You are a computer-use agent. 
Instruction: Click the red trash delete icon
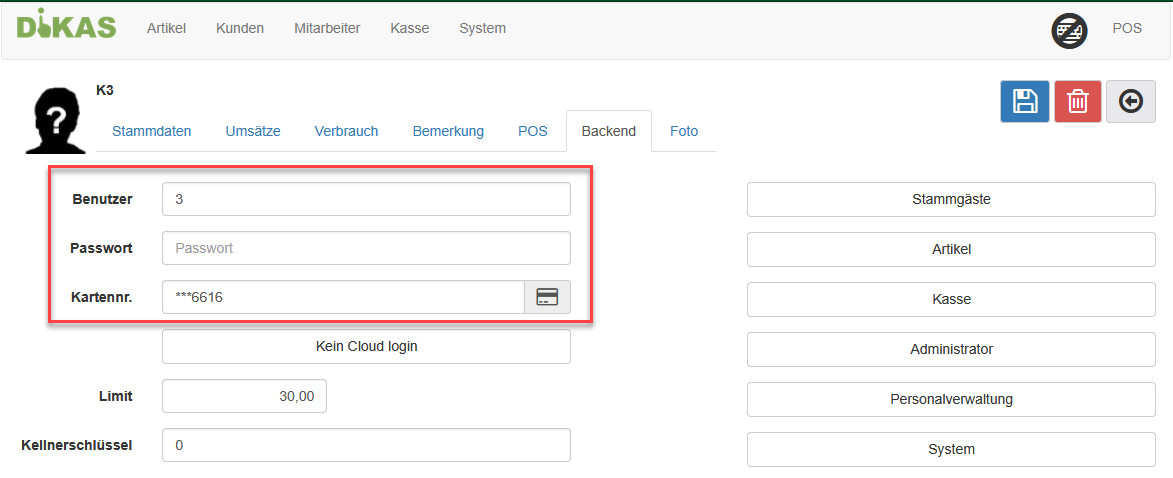click(x=1078, y=102)
